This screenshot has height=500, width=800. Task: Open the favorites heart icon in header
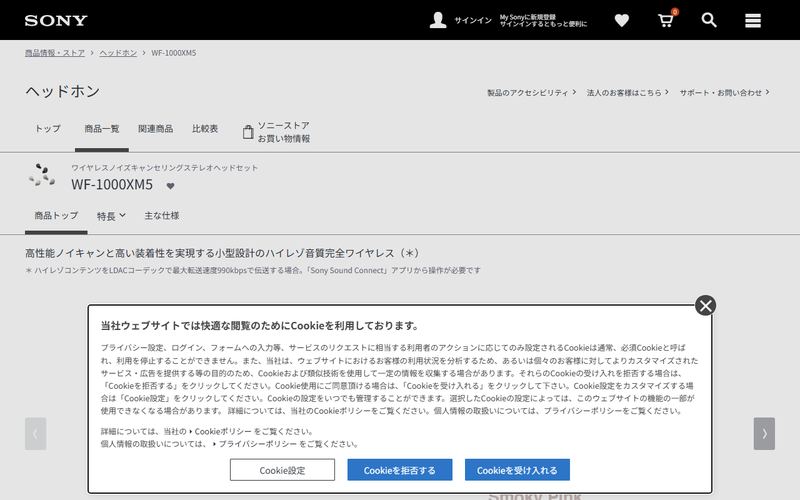coord(621,20)
